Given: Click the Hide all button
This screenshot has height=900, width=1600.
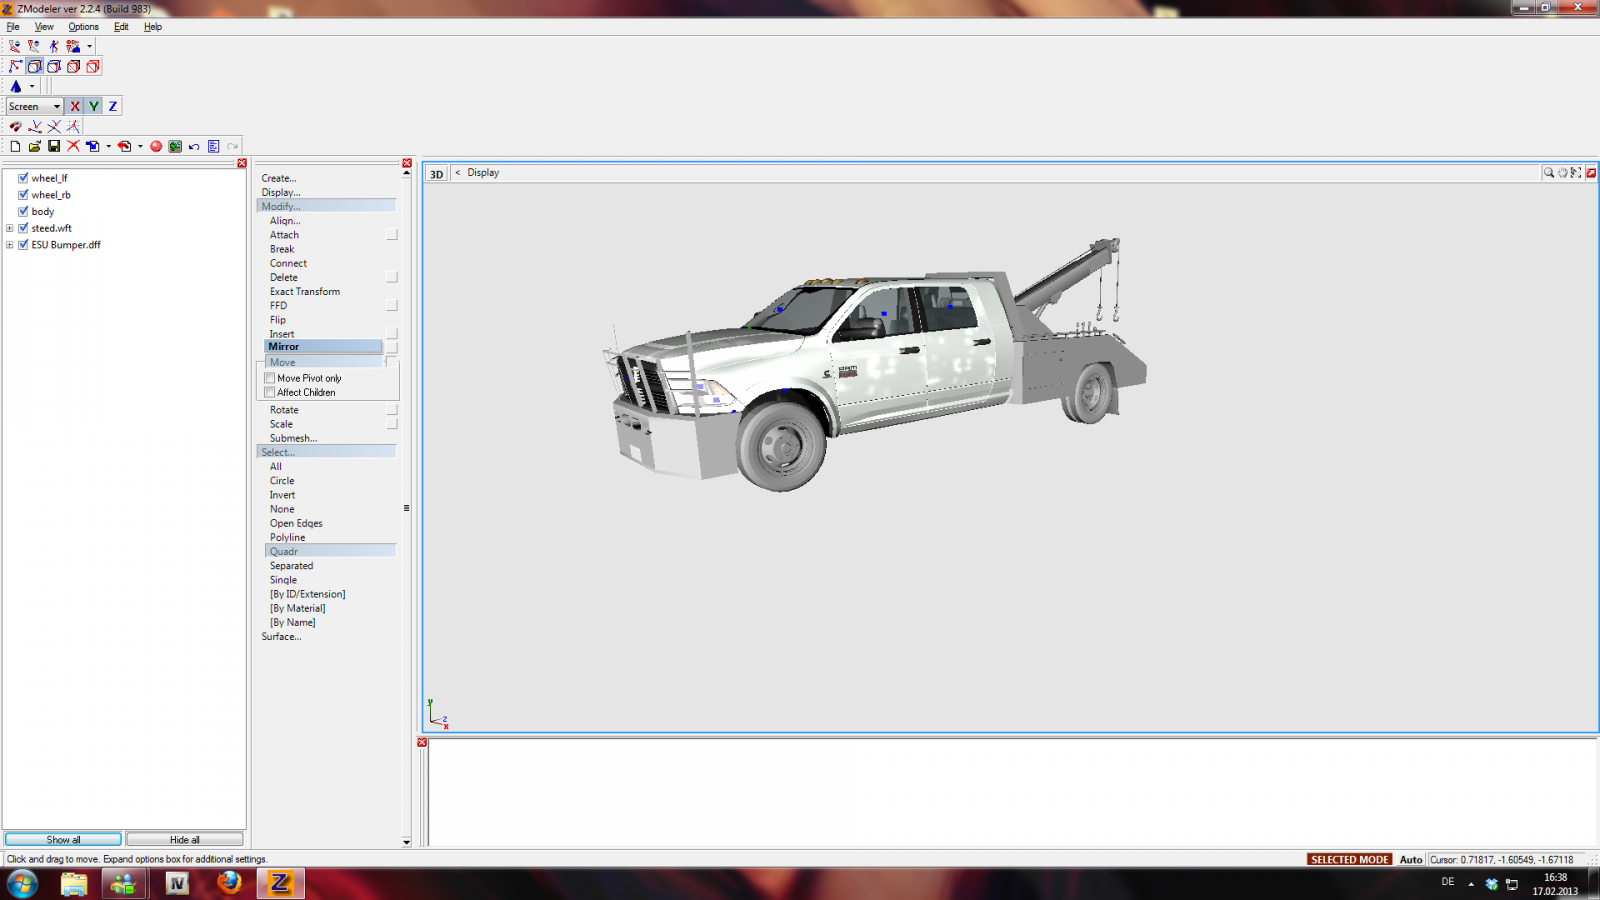Looking at the screenshot, I should point(184,839).
